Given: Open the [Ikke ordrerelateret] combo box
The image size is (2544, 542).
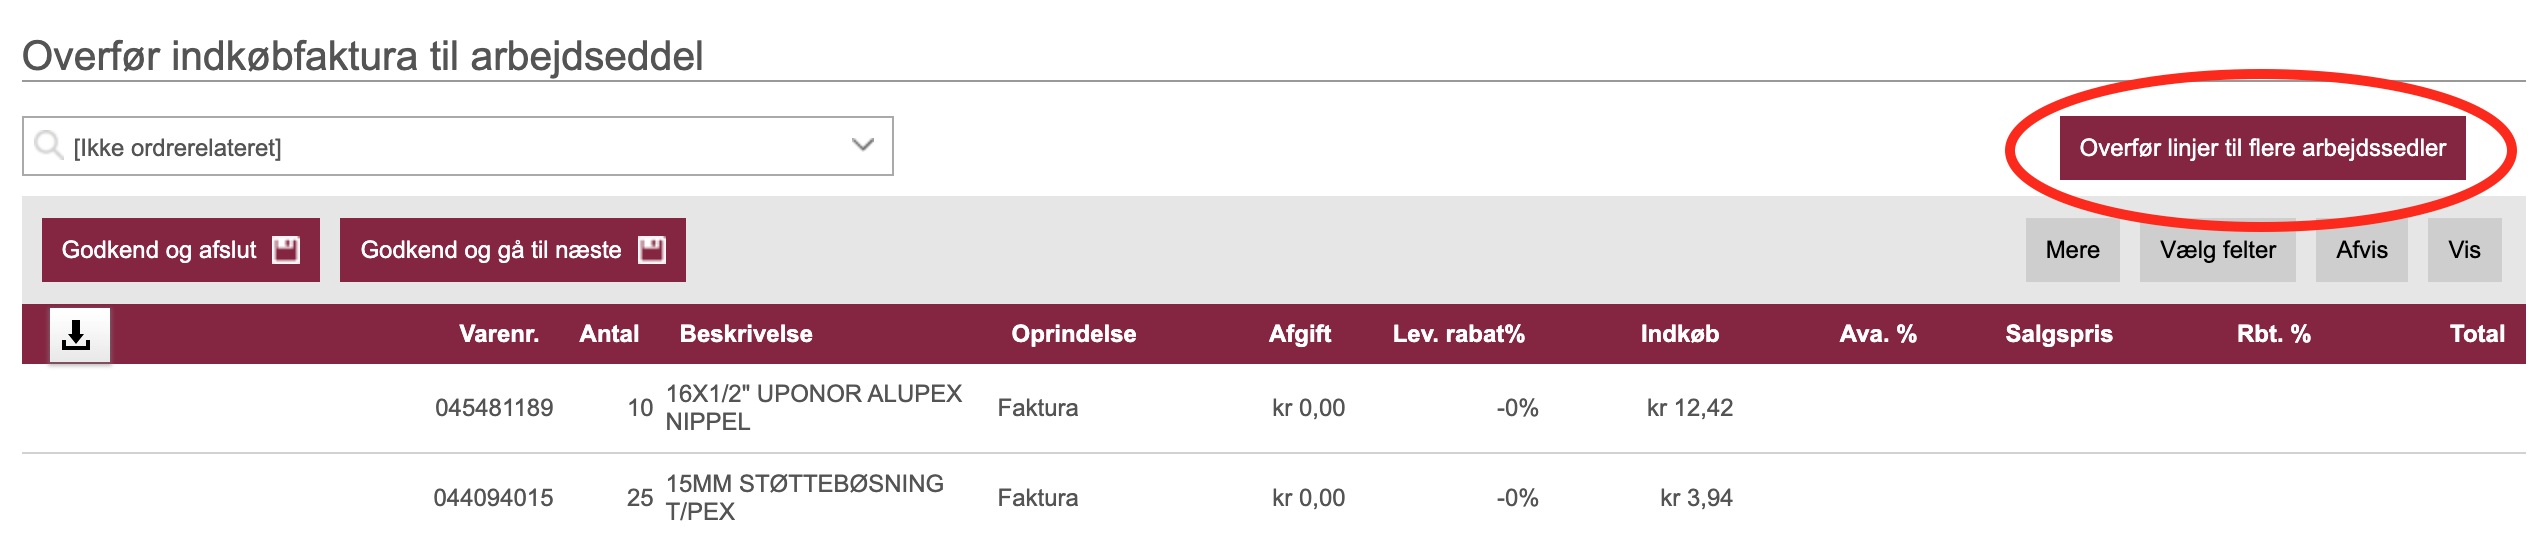Looking at the screenshot, I should (458, 146).
